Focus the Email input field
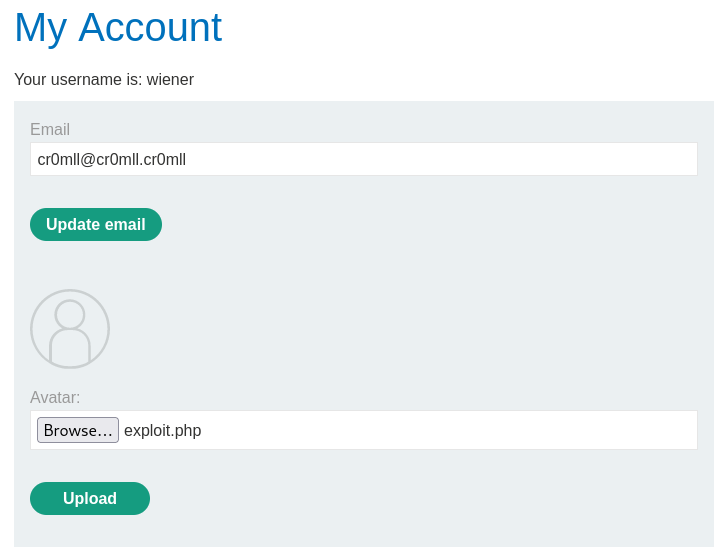The image size is (727, 557). pos(363,159)
